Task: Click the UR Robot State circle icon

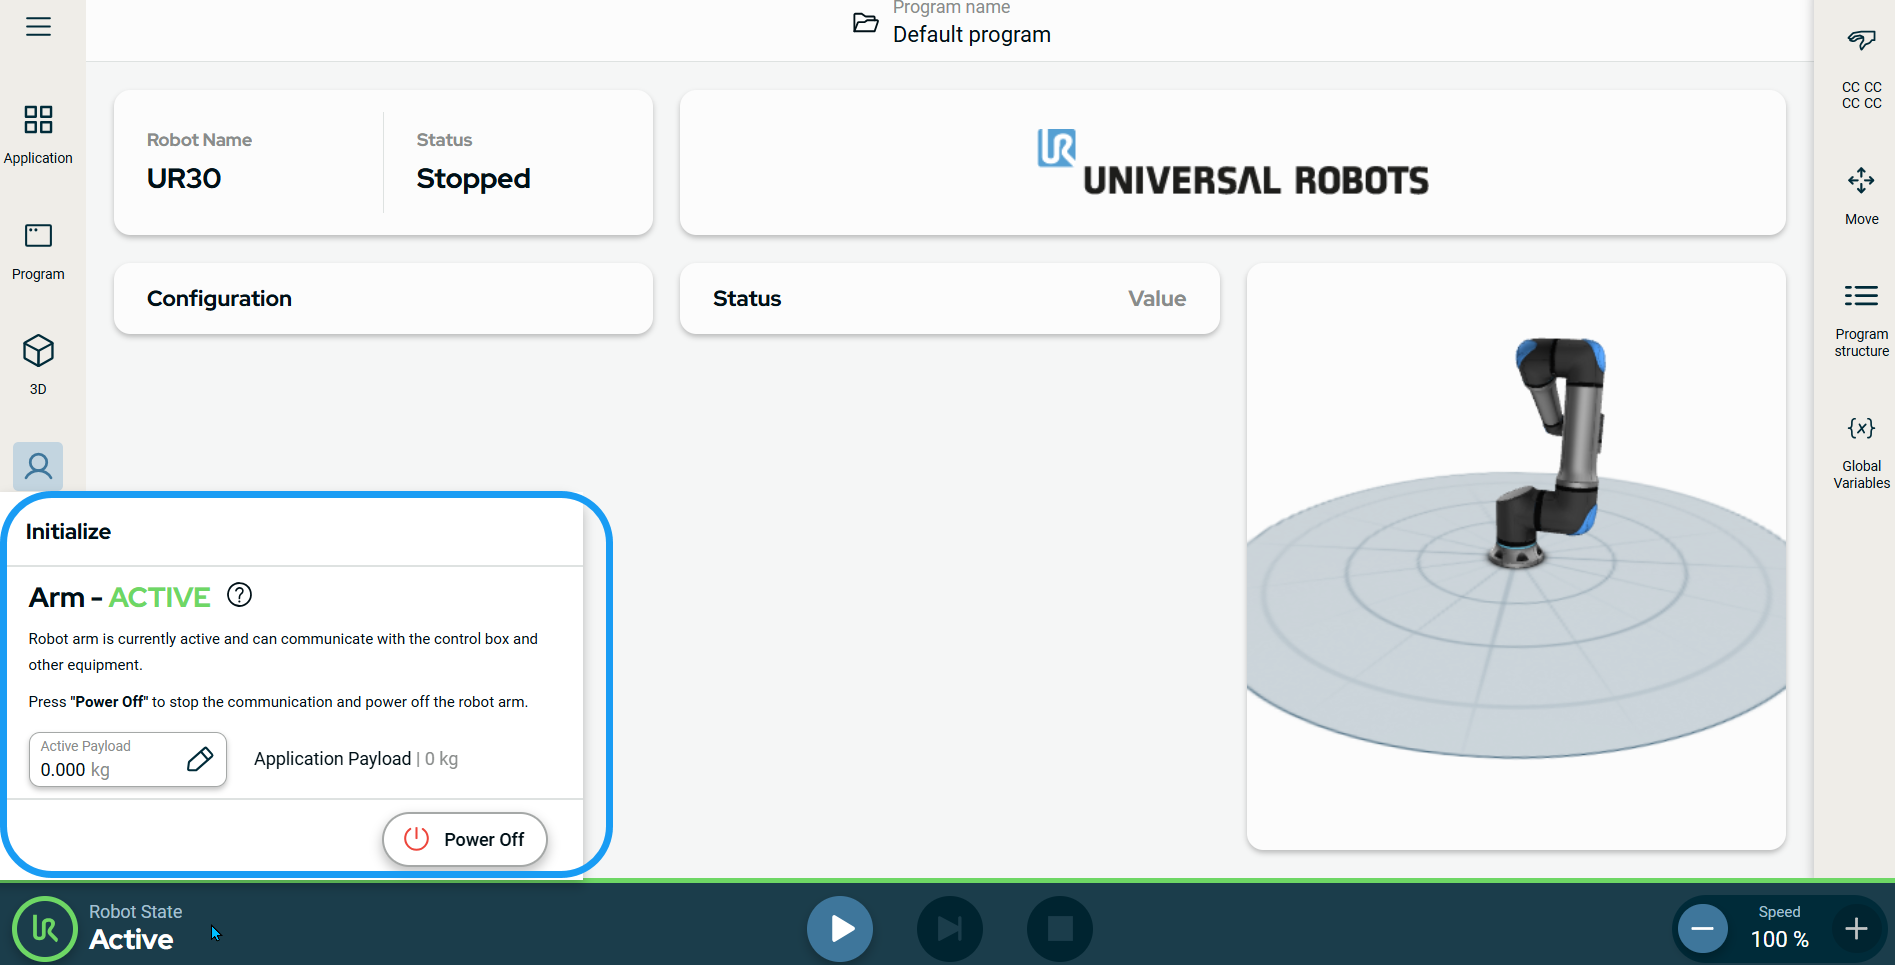Action: 45,929
